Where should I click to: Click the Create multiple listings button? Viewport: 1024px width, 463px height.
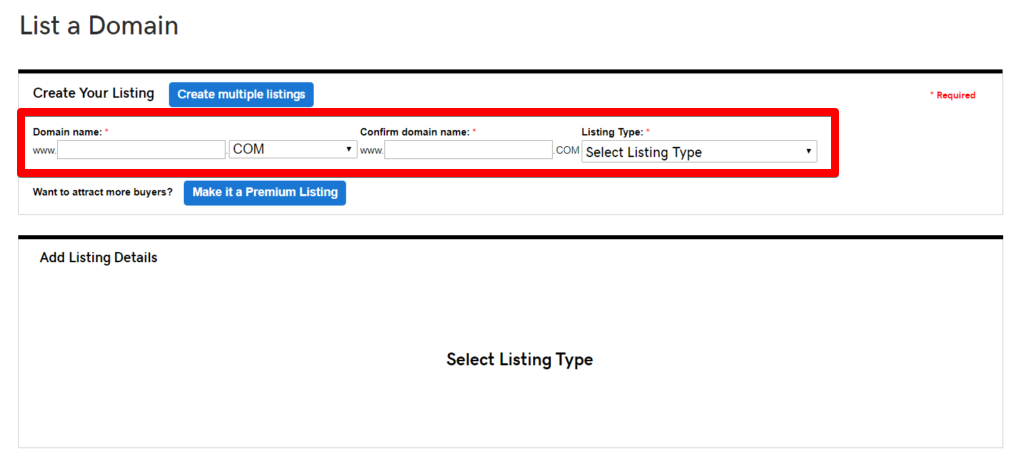(x=241, y=95)
